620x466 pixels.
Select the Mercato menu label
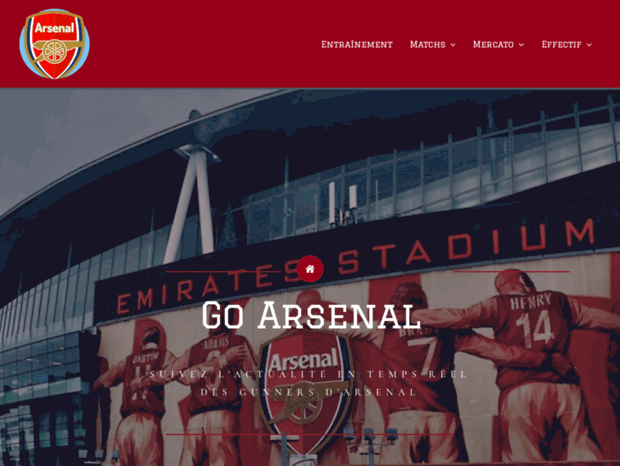click(493, 45)
